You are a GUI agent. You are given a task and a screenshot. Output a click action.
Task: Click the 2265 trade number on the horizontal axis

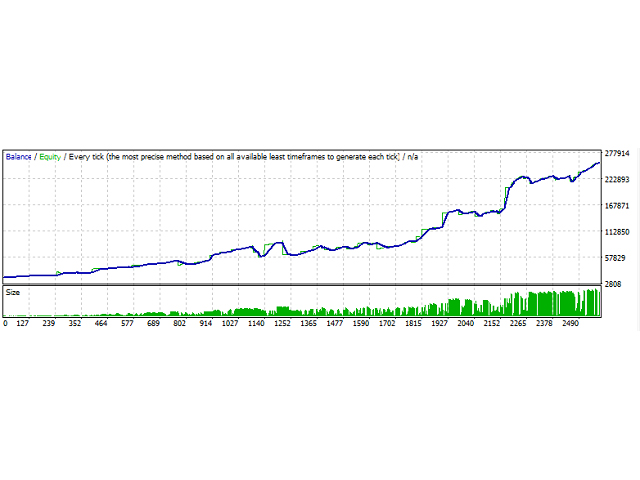(517, 324)
